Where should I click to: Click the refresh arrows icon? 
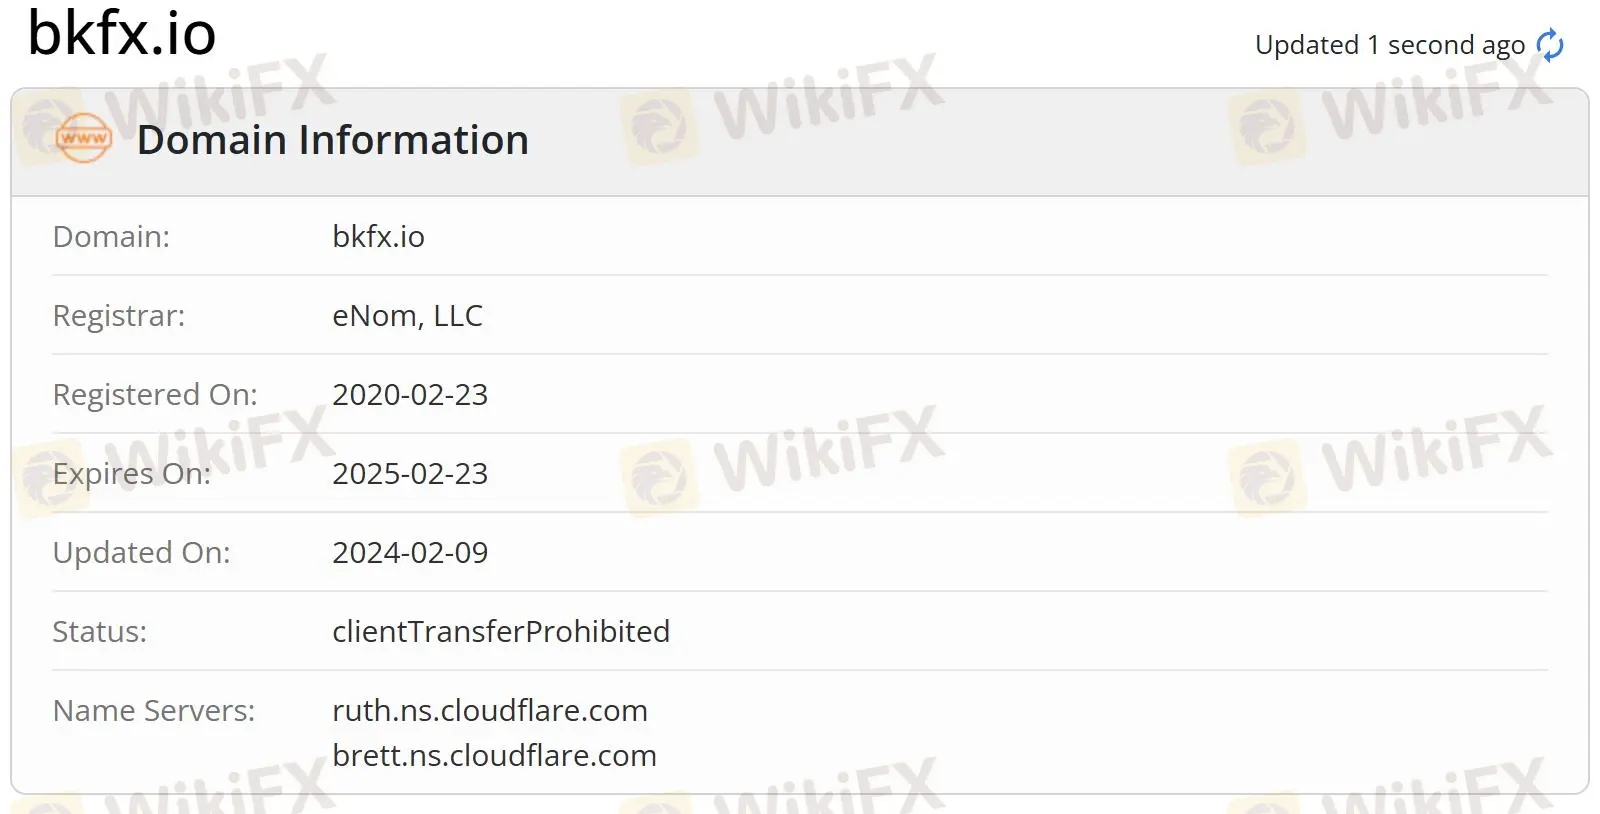1549,45
